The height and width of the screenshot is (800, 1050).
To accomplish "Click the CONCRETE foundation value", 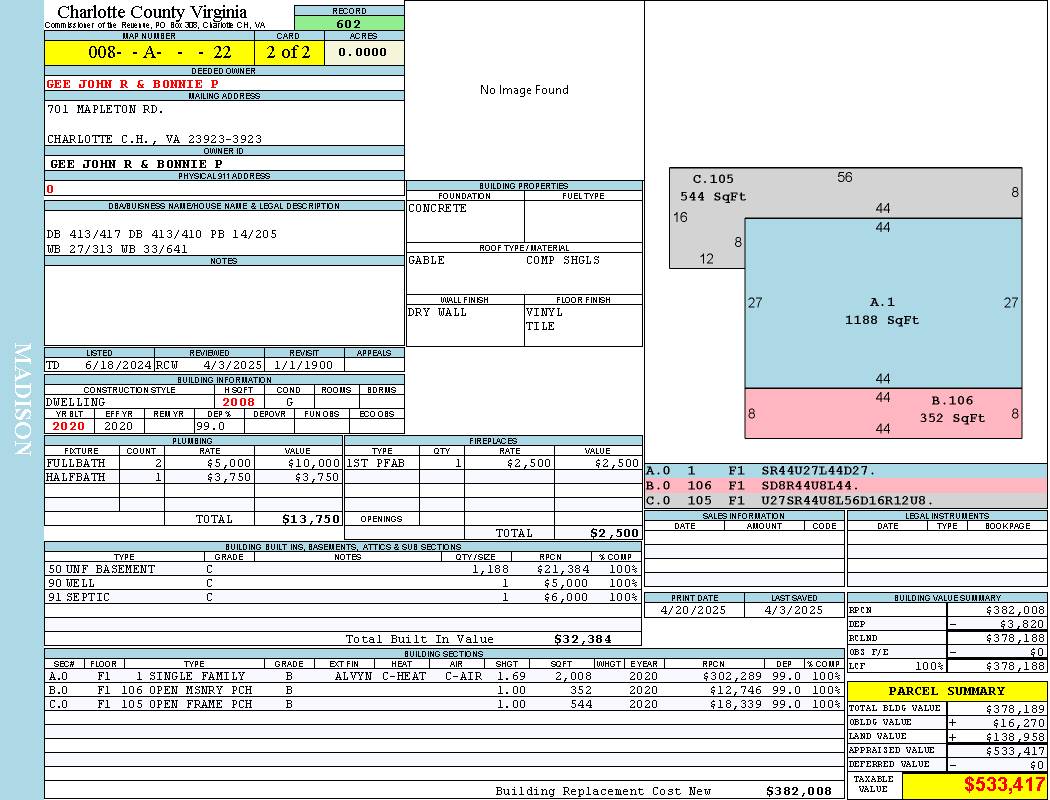I will pyautogui.click(x=438, y=209).
